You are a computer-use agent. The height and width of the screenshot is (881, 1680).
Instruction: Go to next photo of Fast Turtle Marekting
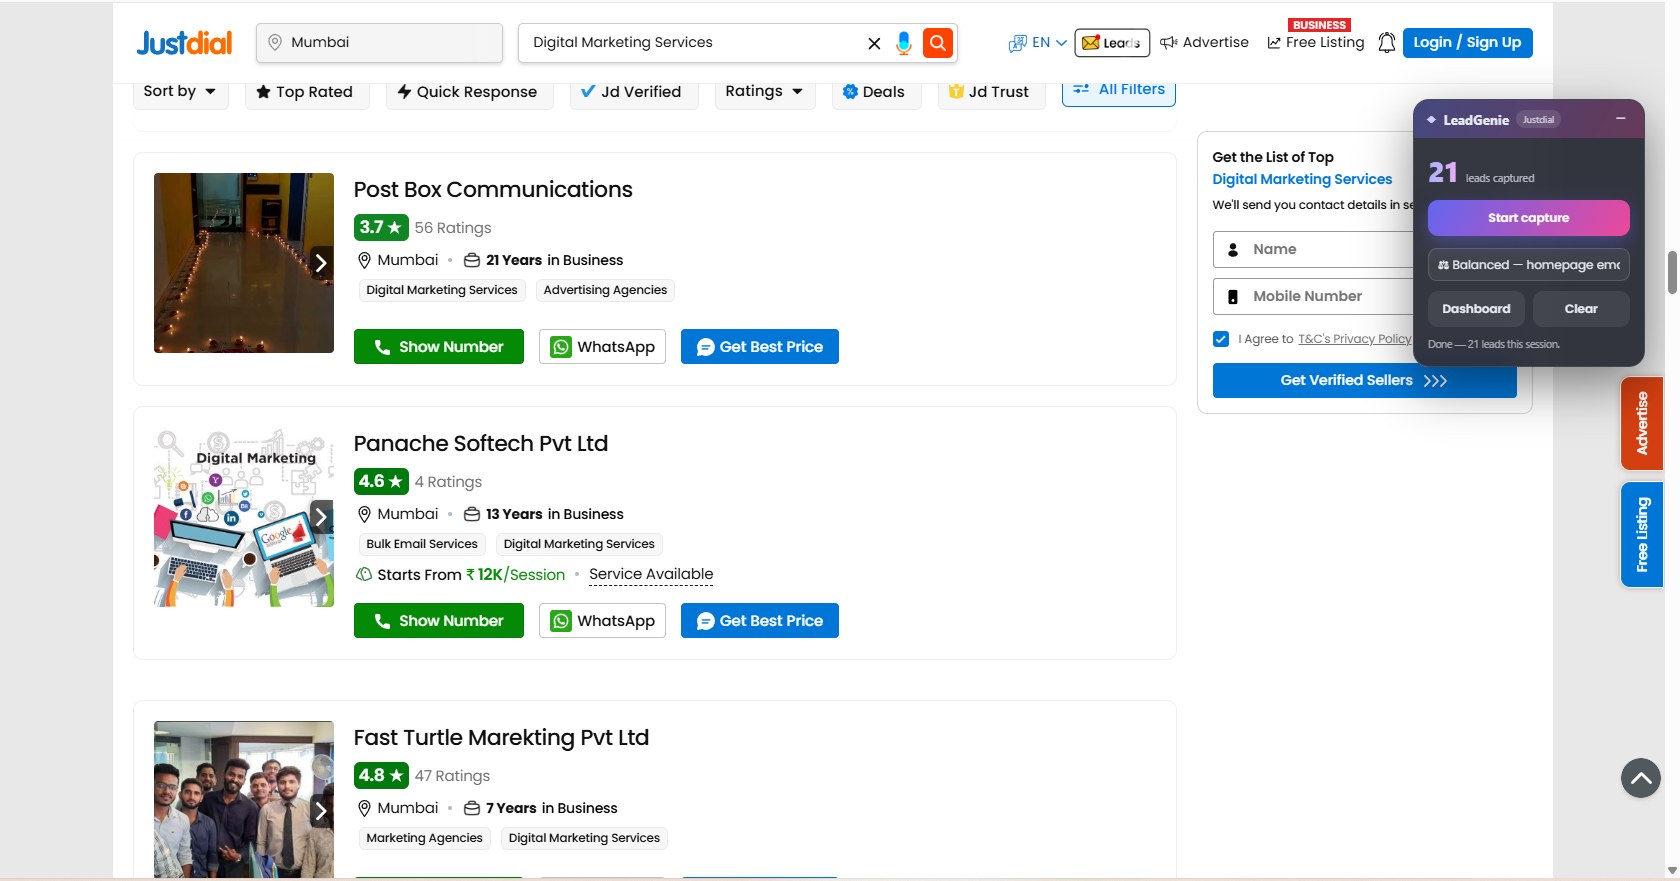click(321, 811)
